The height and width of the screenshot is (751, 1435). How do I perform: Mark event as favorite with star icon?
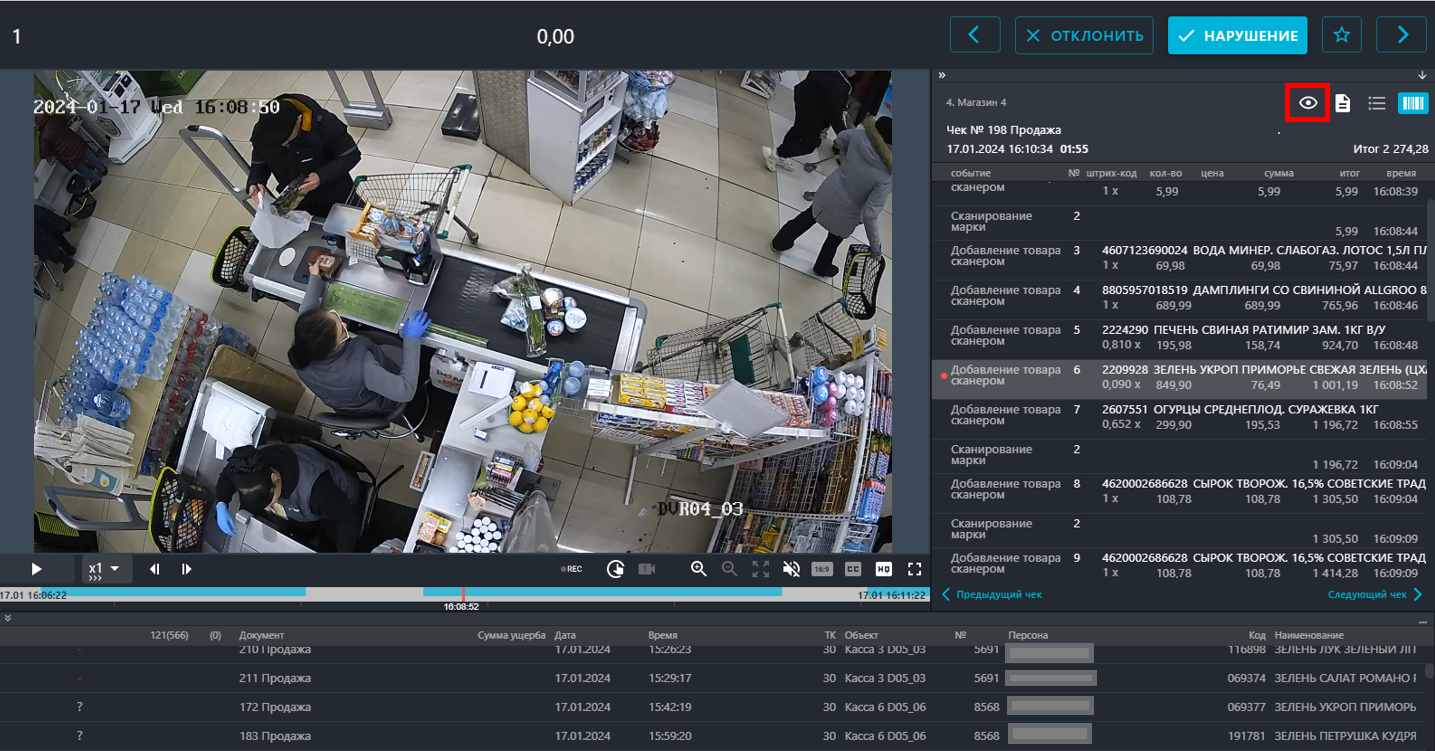(1341, 35)
